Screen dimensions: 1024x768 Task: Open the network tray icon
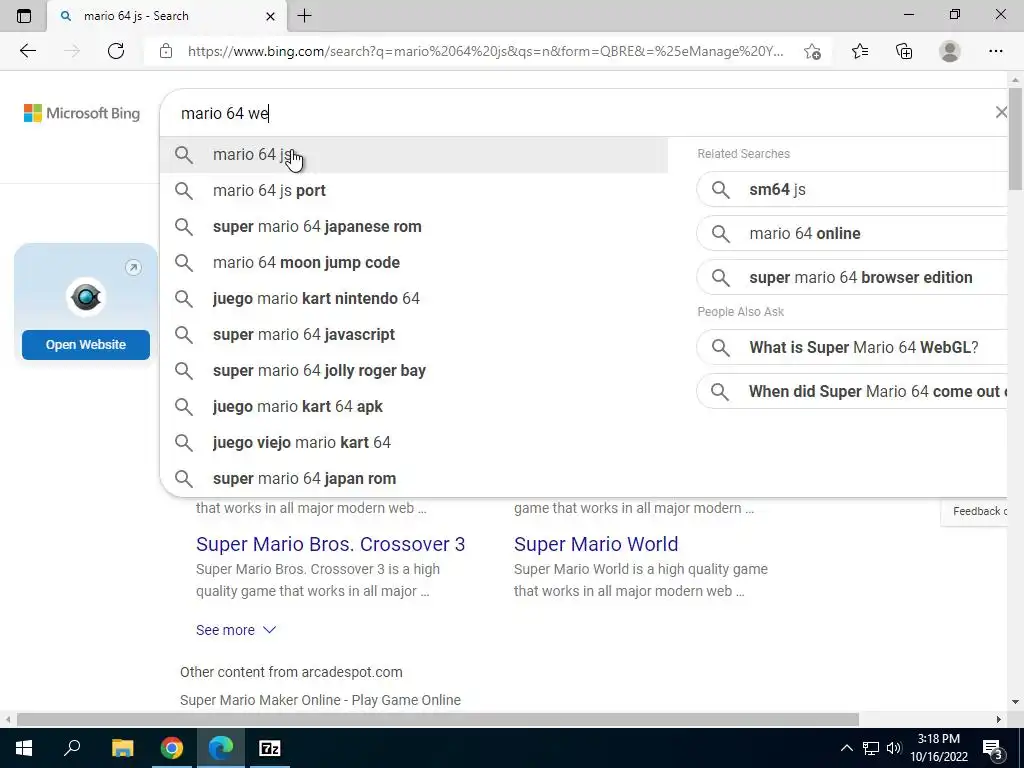(871, 748)
